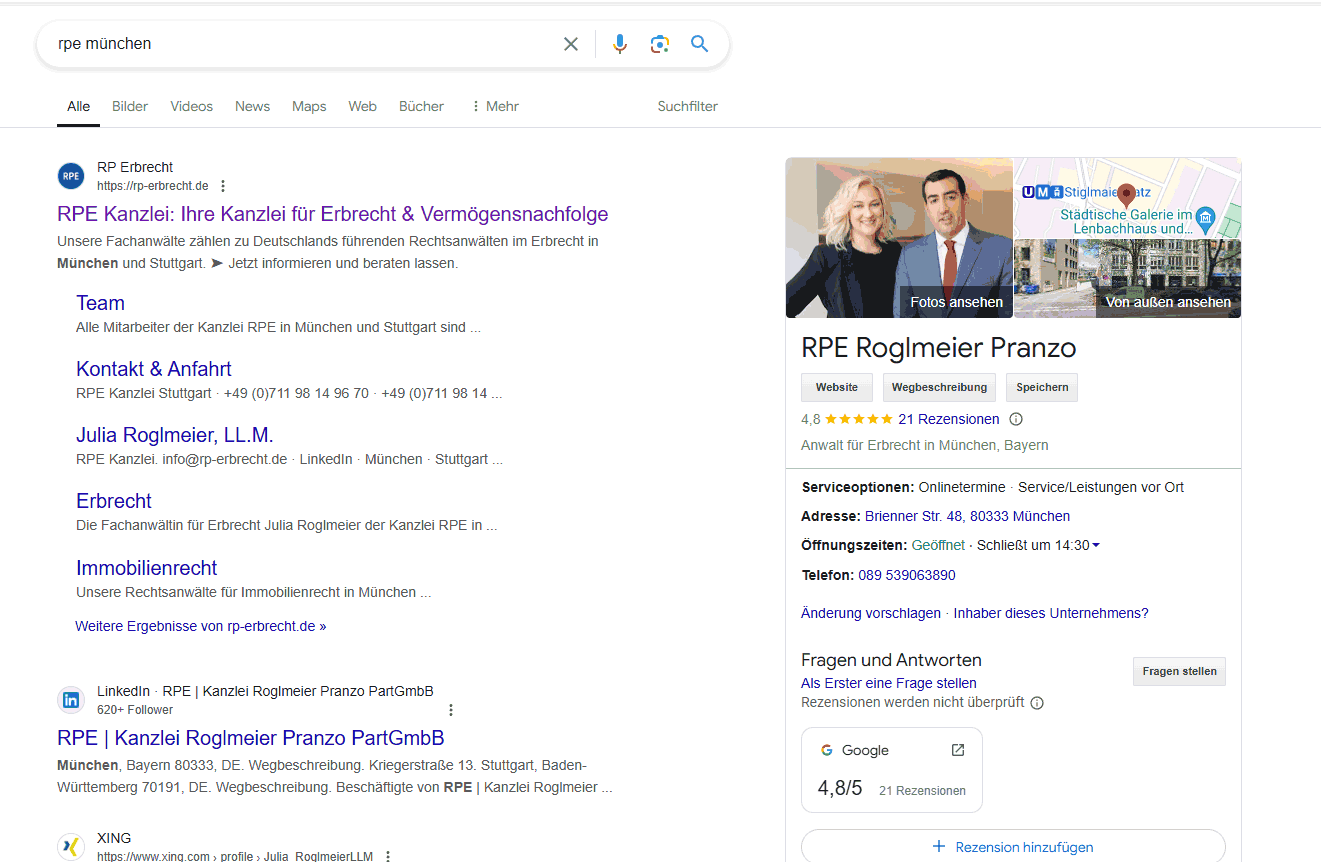This screenshot has width=1321, height=862.
Task: Click the 4,8/5 rating in Google card
Action: (x=840, y=788)
